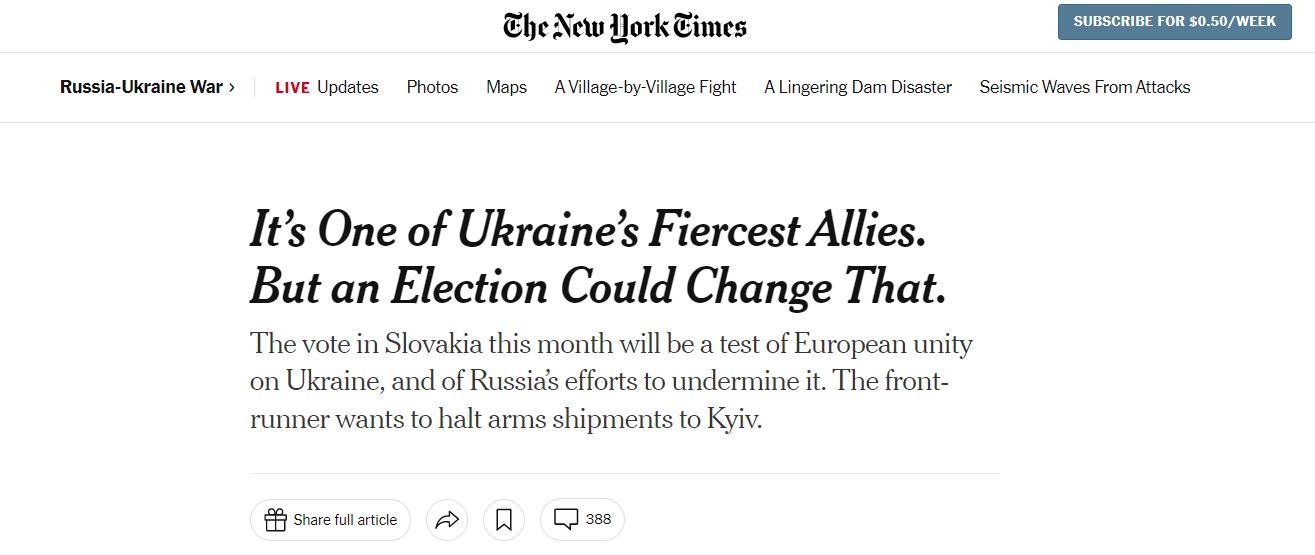This screenshot has width=1315, height=555.
Task: Click the curved arrow share icon
Action: click(x=447, y=520)
